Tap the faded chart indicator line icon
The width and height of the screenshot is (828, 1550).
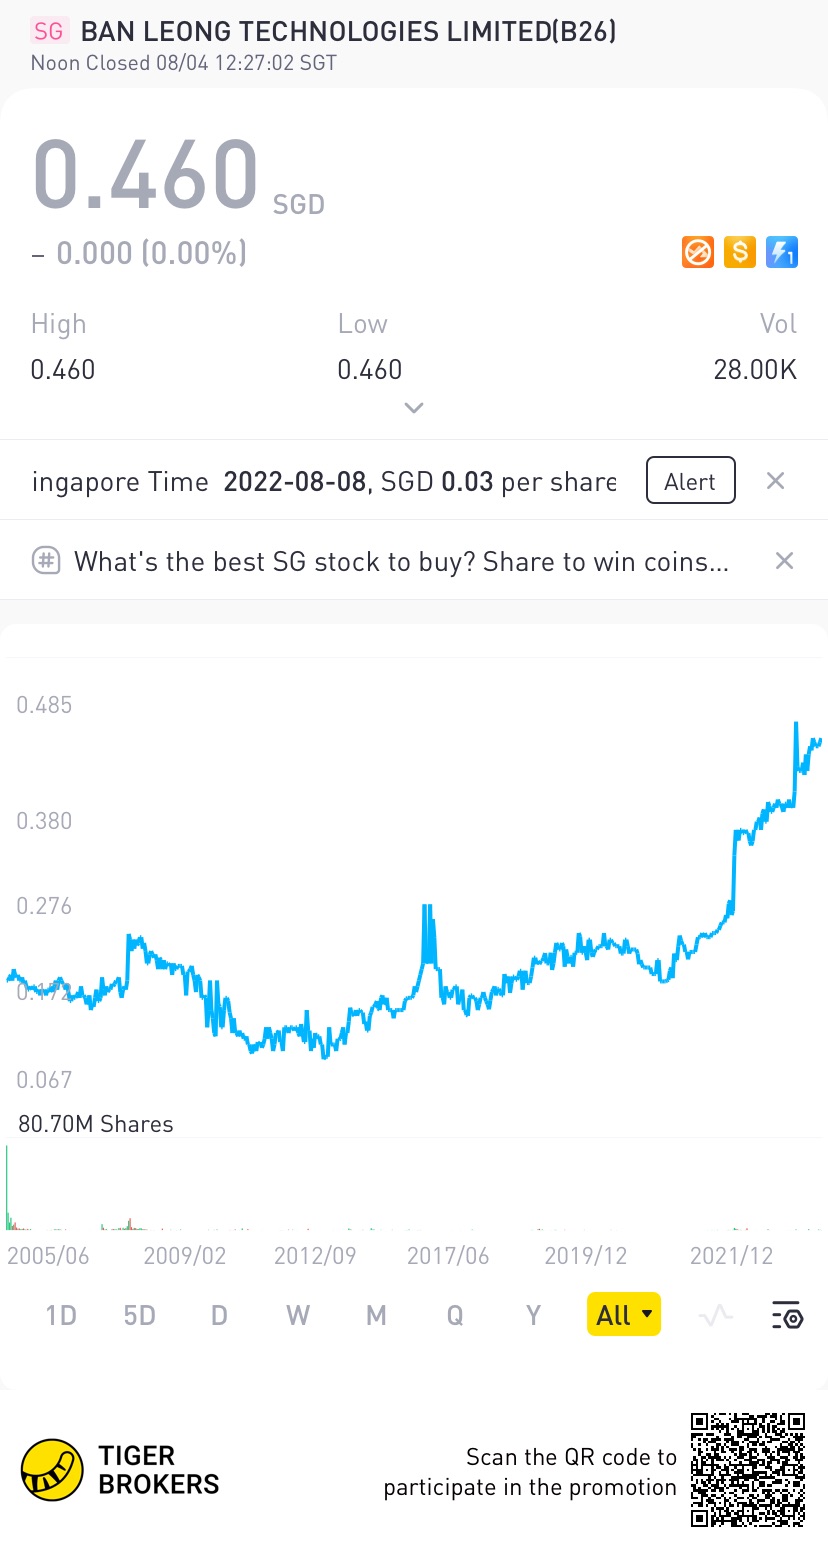[715, 1315]
